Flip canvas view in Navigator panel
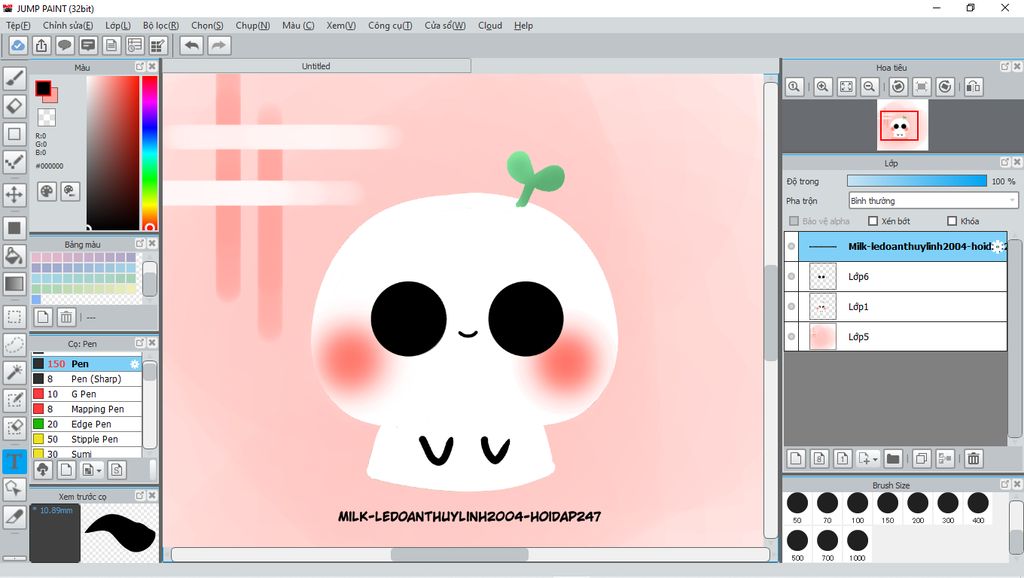Viewport: 1024px width, 578px height. click(973, 86)
